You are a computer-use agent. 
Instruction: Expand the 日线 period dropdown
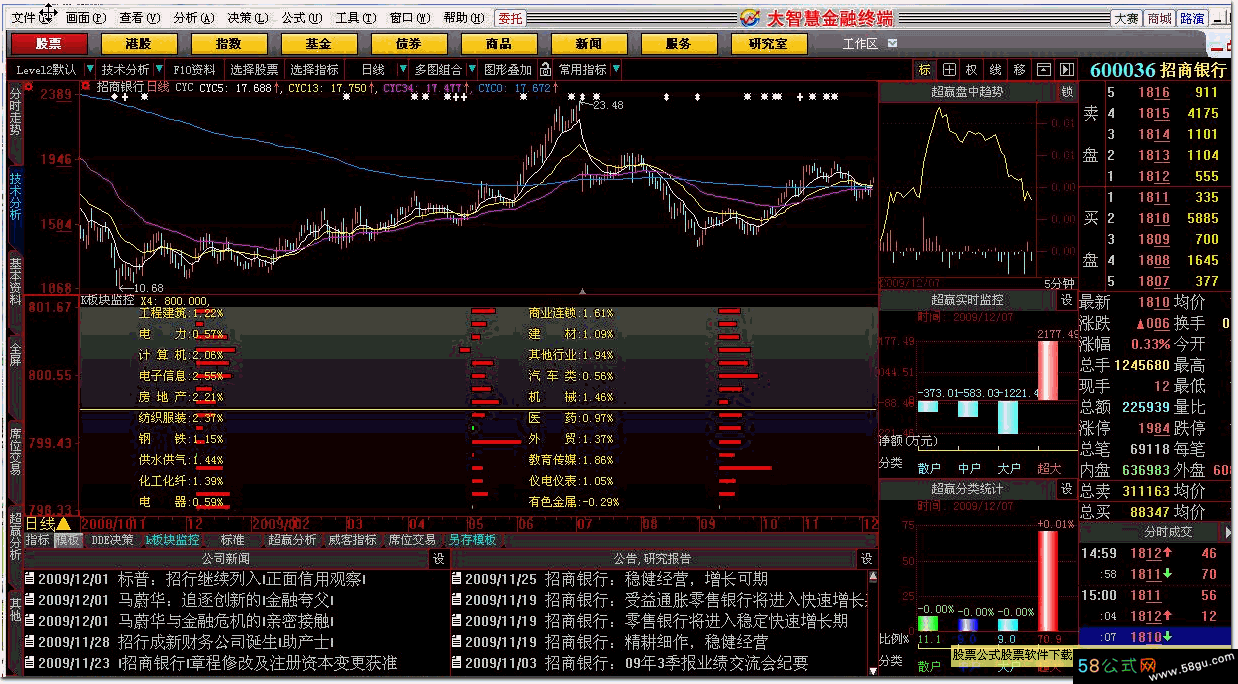[x=403, y=70]
